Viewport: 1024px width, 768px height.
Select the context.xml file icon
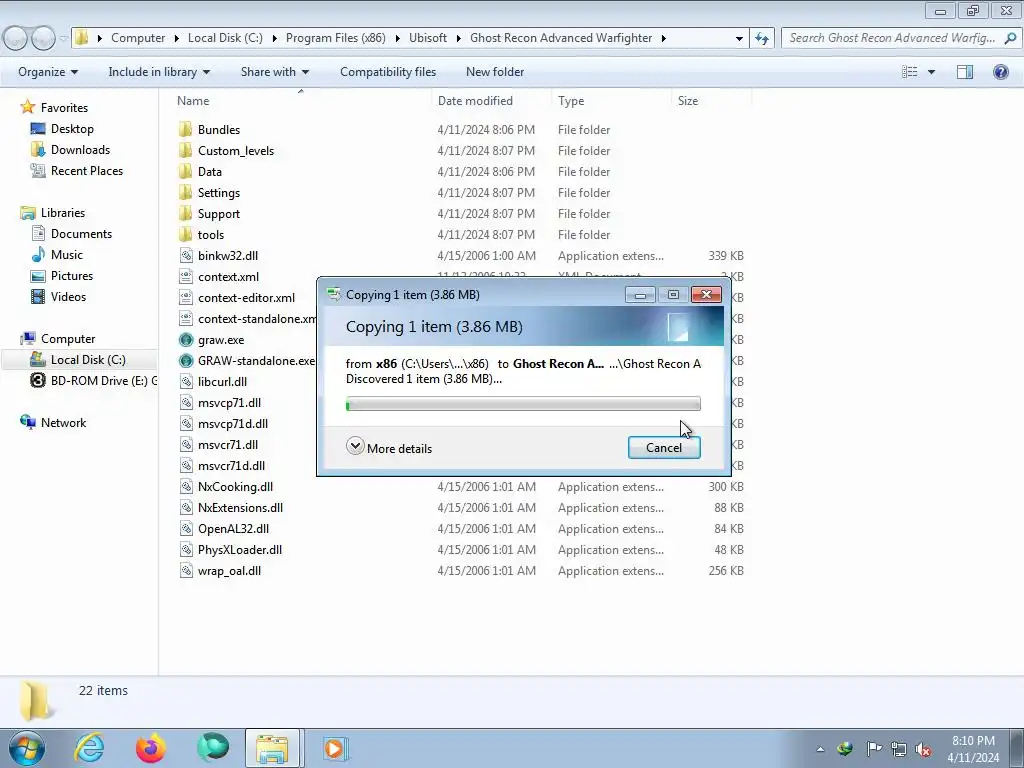[x=186, y=276]
